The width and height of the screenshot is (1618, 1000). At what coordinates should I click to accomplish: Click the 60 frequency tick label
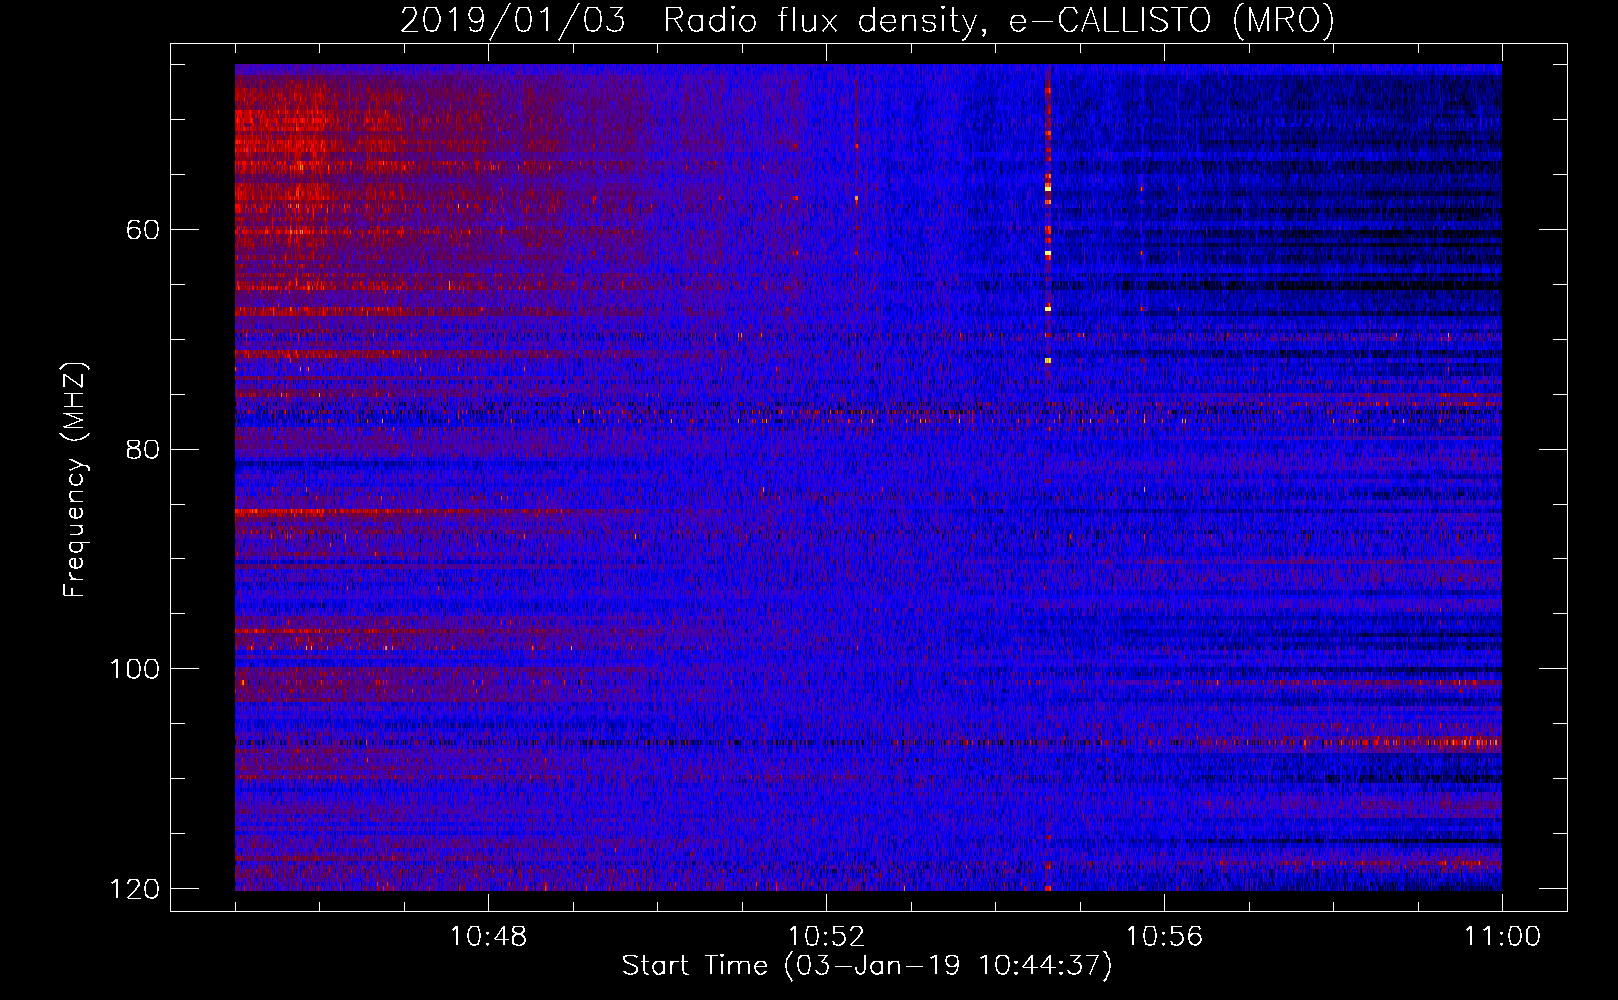(143, 230)
